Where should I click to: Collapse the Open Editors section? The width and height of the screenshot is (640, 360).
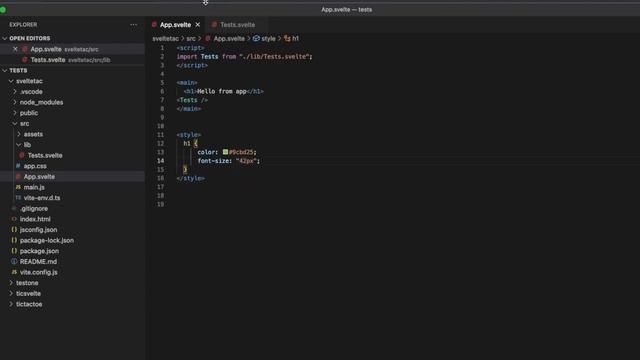(x=4, y=38)
